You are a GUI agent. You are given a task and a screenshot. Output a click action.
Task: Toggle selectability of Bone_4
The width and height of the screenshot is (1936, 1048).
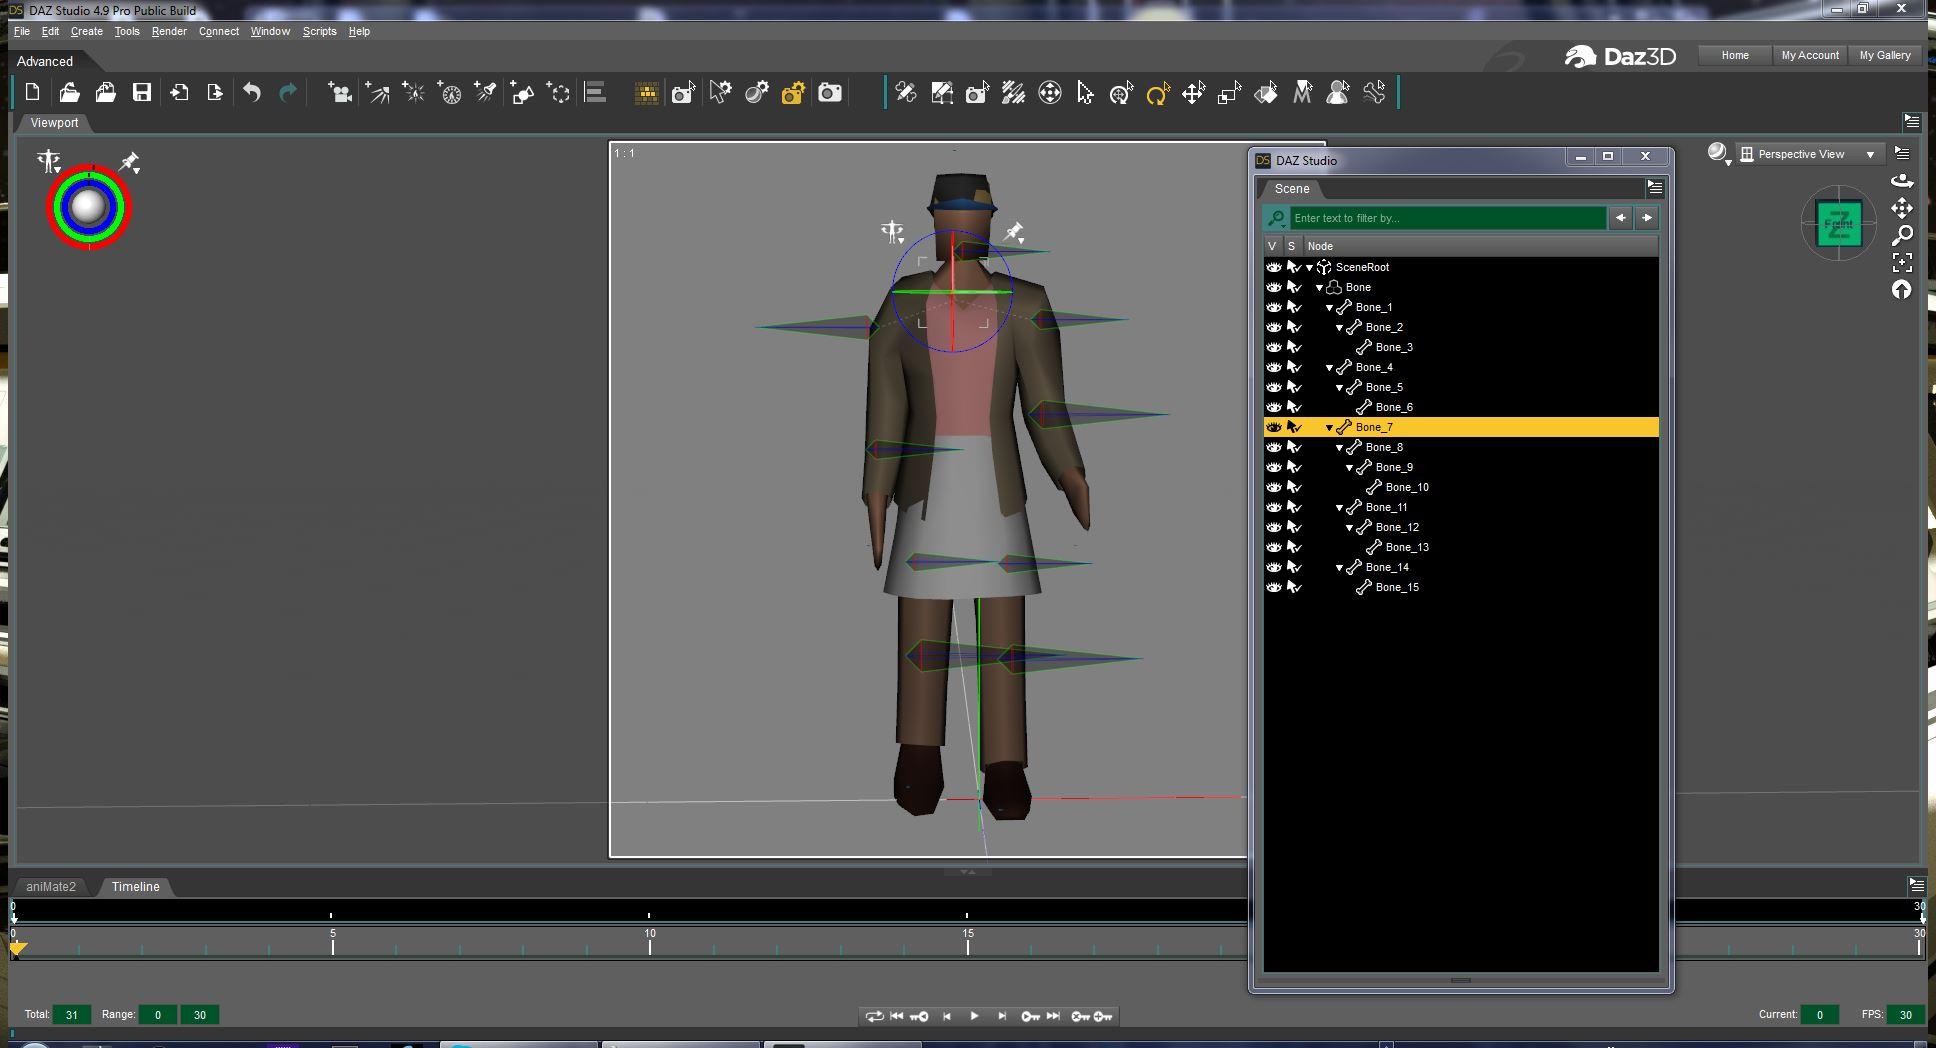click(x=1294, y=367)
